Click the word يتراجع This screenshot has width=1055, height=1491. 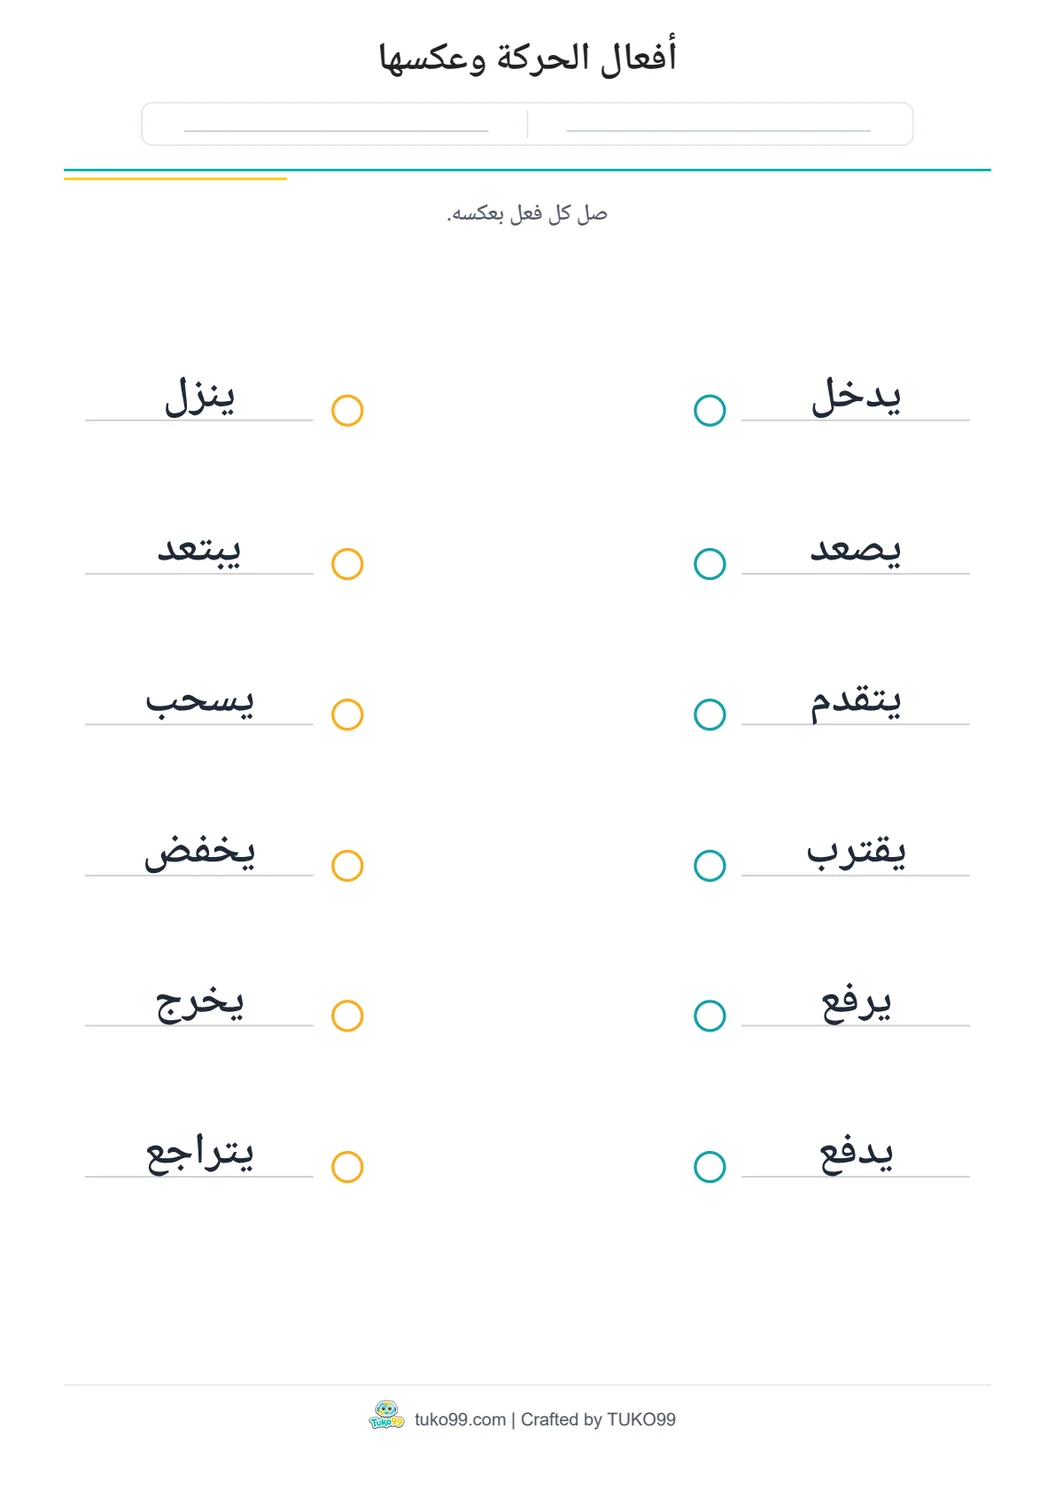[200, 1153]
